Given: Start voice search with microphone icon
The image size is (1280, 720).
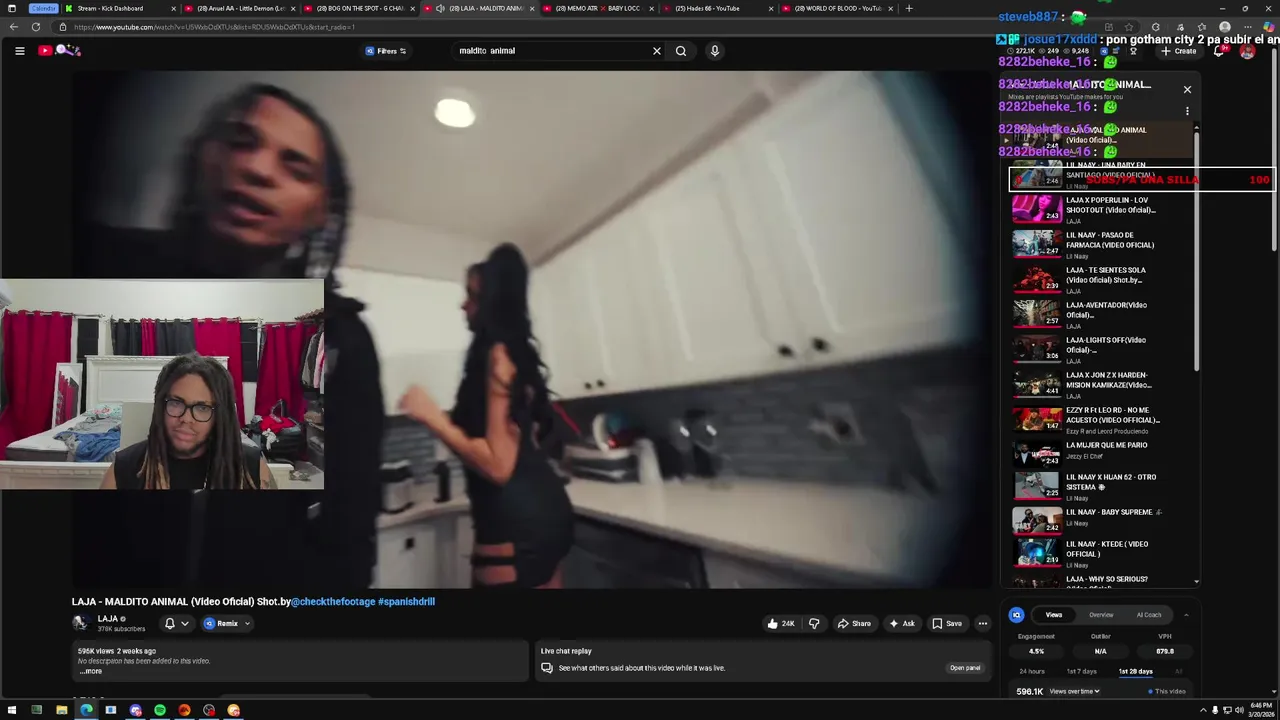Looking at the screenshot, I should tap(714, 51).
